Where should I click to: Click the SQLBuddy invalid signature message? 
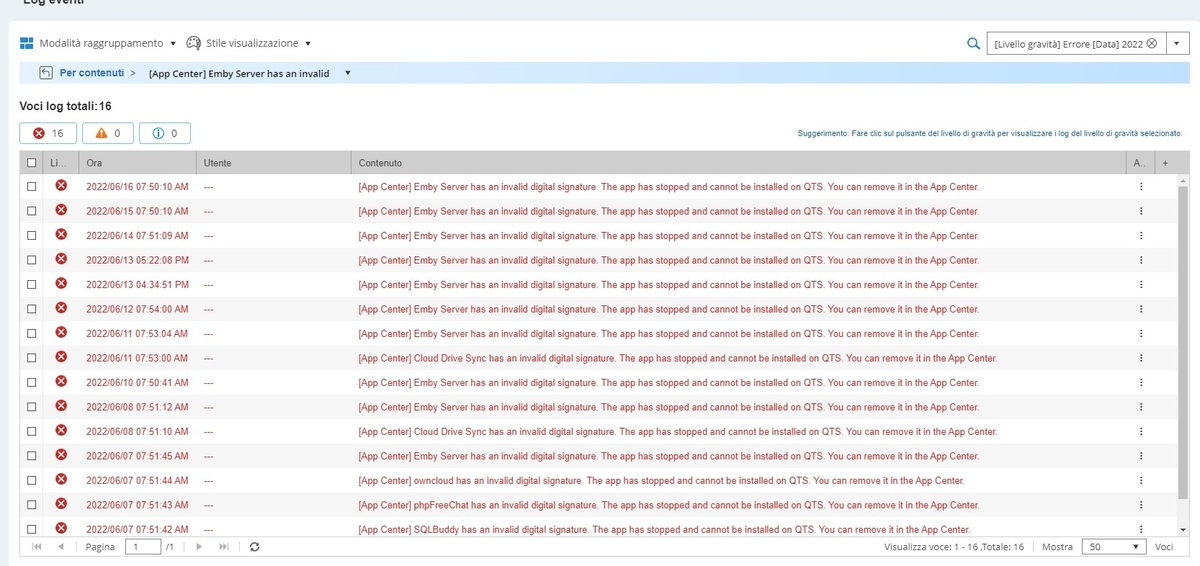[664, 529]
